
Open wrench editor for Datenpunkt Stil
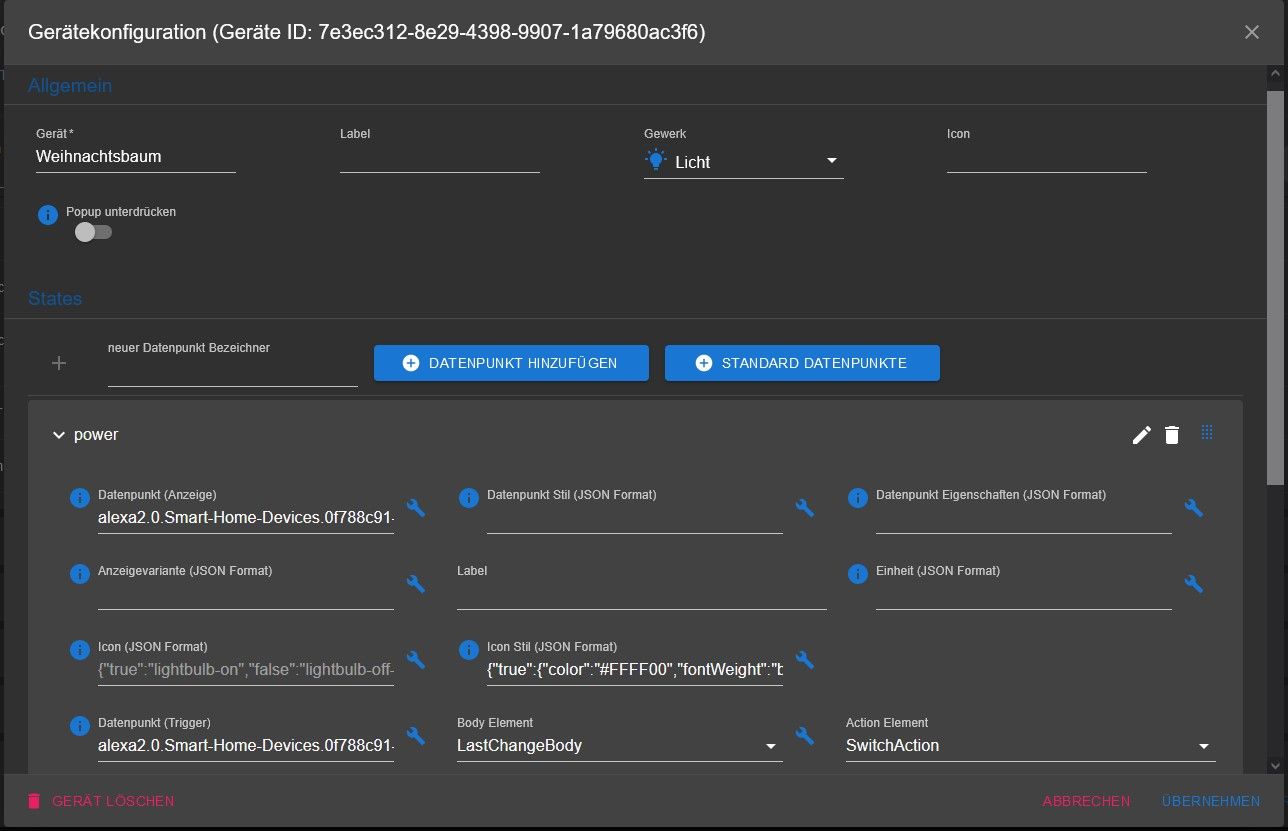[804, 508]
